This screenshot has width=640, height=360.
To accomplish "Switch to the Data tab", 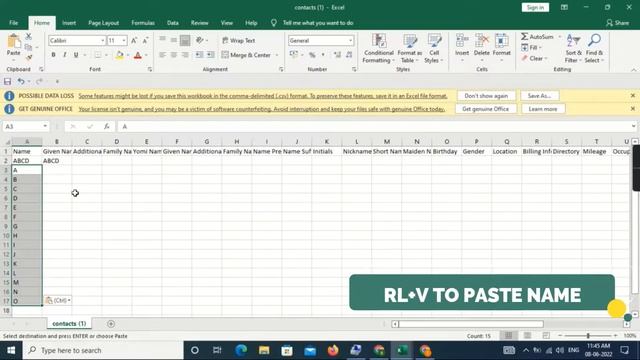I will tap(173, 23).
